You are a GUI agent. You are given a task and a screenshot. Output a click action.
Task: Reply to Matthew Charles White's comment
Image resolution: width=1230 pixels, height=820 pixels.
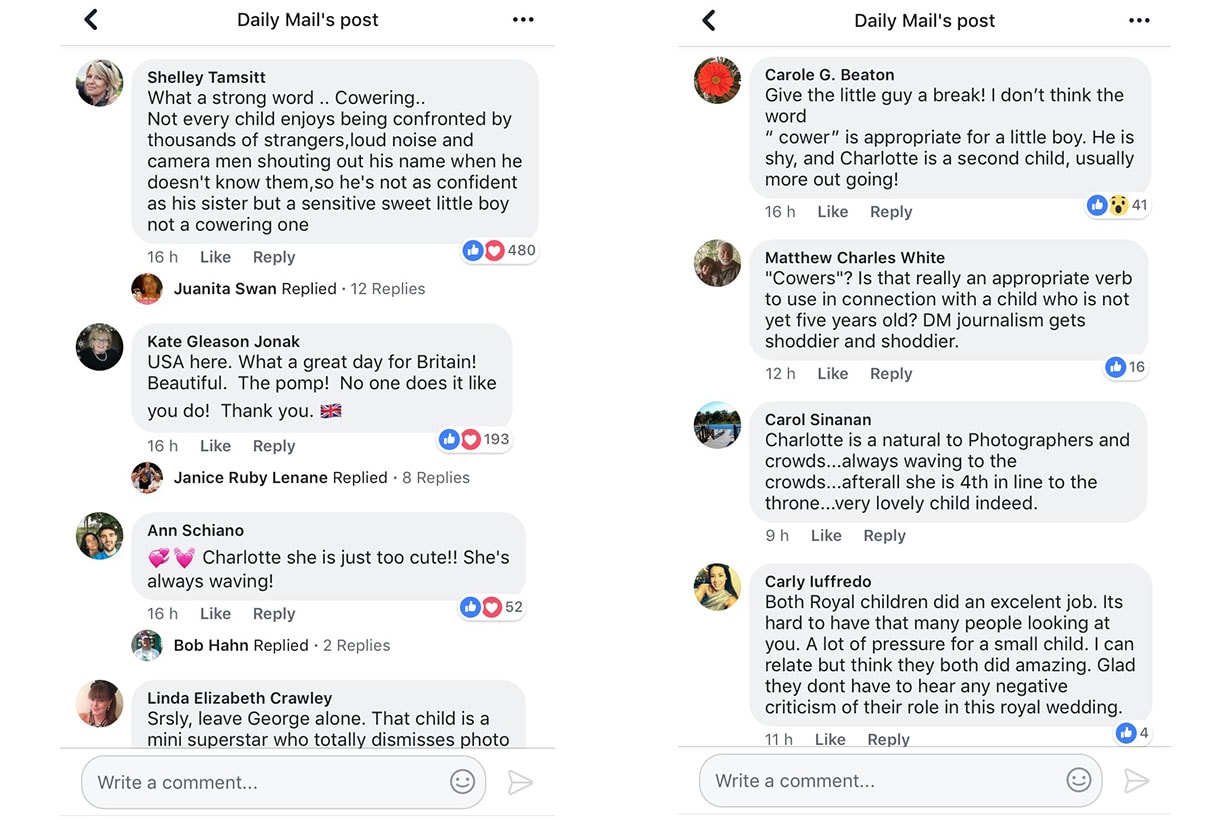click(890, 373)
